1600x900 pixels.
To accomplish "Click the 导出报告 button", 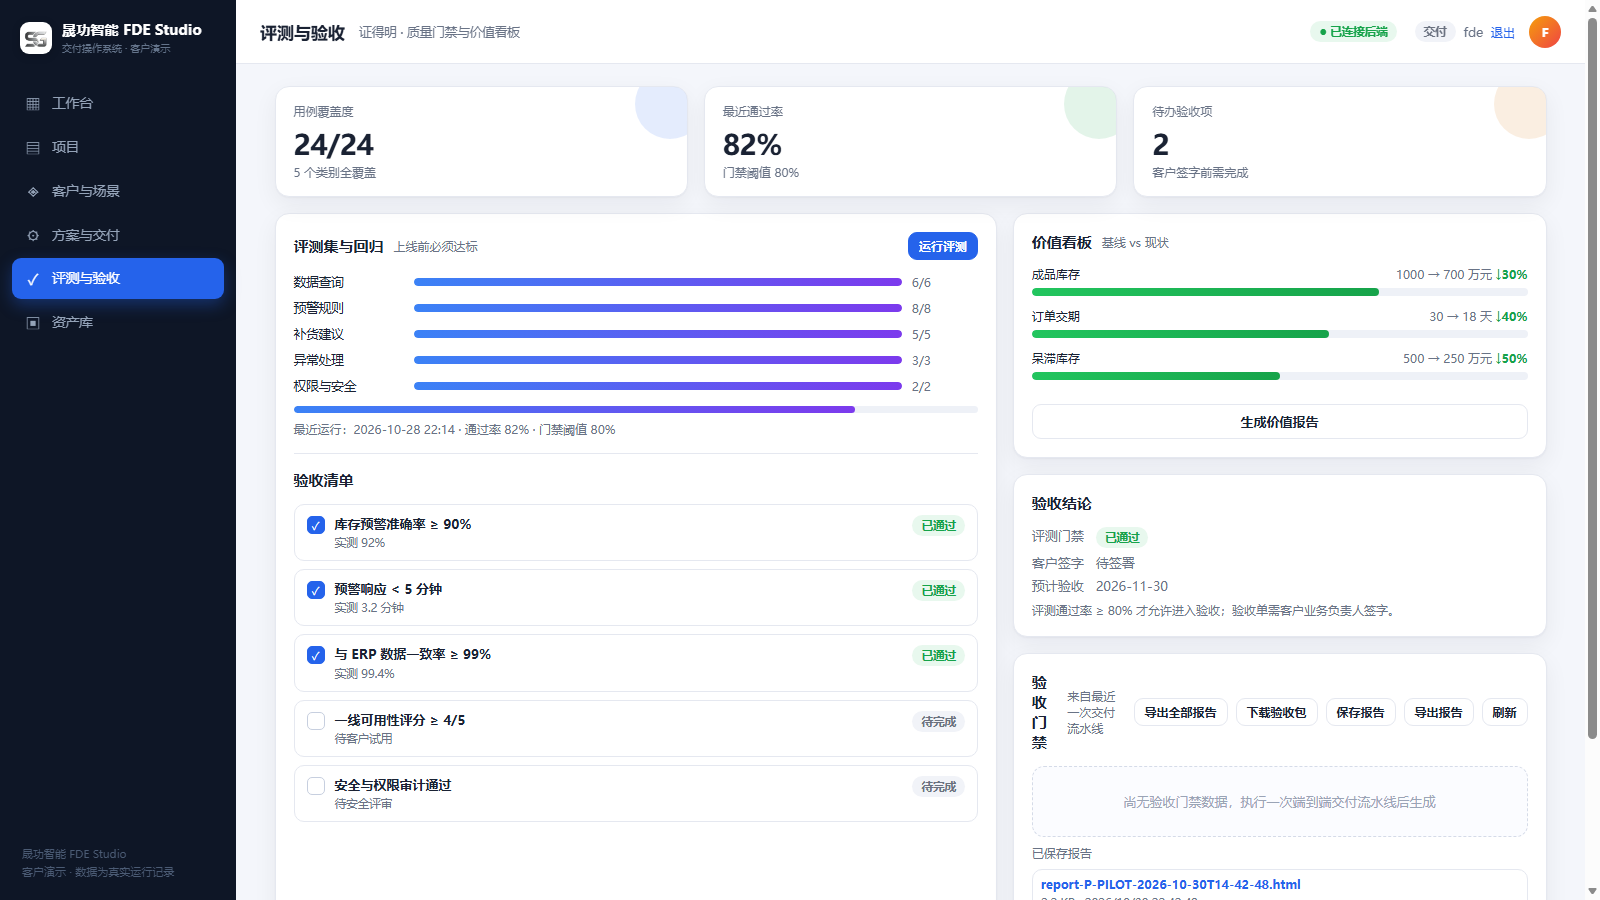I will pyautogui.click(x=1439, y=712).
